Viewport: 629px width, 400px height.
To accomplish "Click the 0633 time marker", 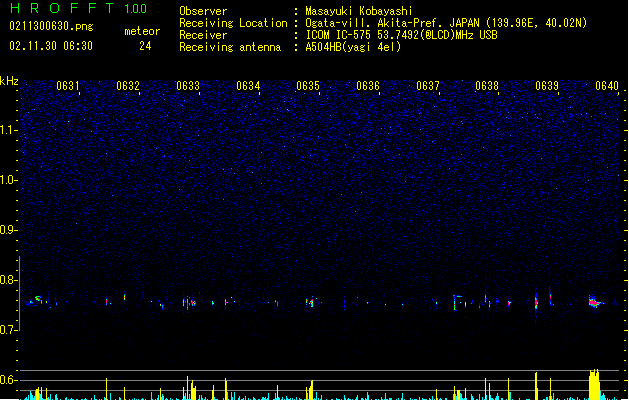I will (x=188, y=86).
